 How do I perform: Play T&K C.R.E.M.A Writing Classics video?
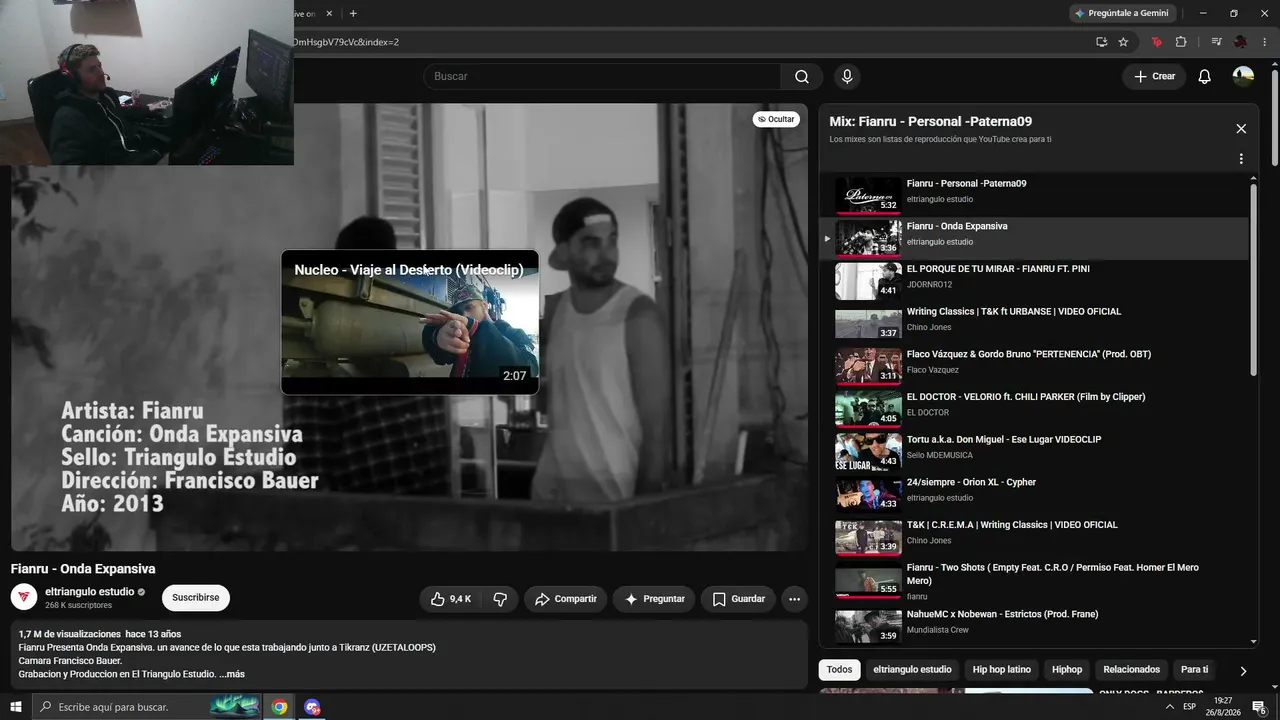point(1035,537)
